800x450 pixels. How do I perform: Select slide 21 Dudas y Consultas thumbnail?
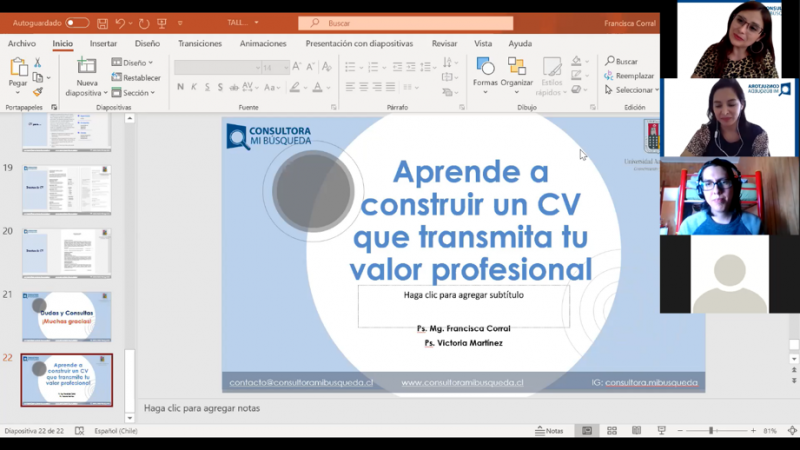pyautogui.click(x=66, y=316)
